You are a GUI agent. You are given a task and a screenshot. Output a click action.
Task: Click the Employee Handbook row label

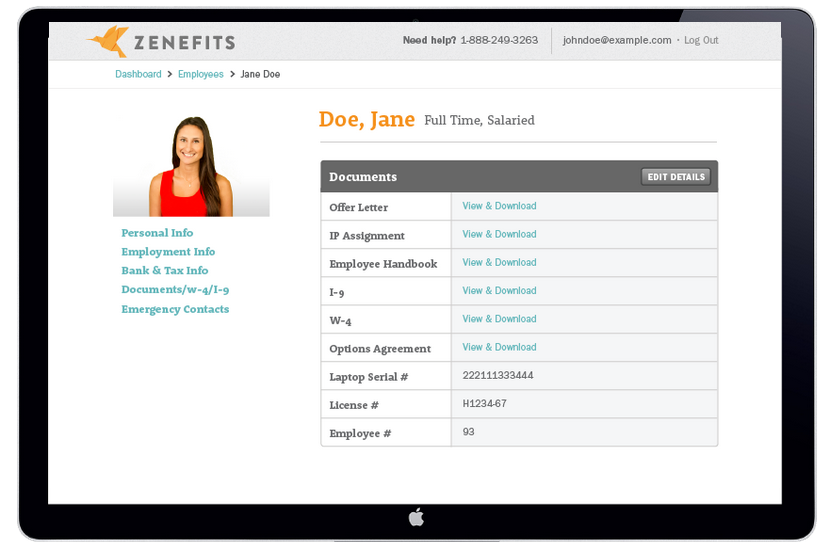(x=383, y=264)
